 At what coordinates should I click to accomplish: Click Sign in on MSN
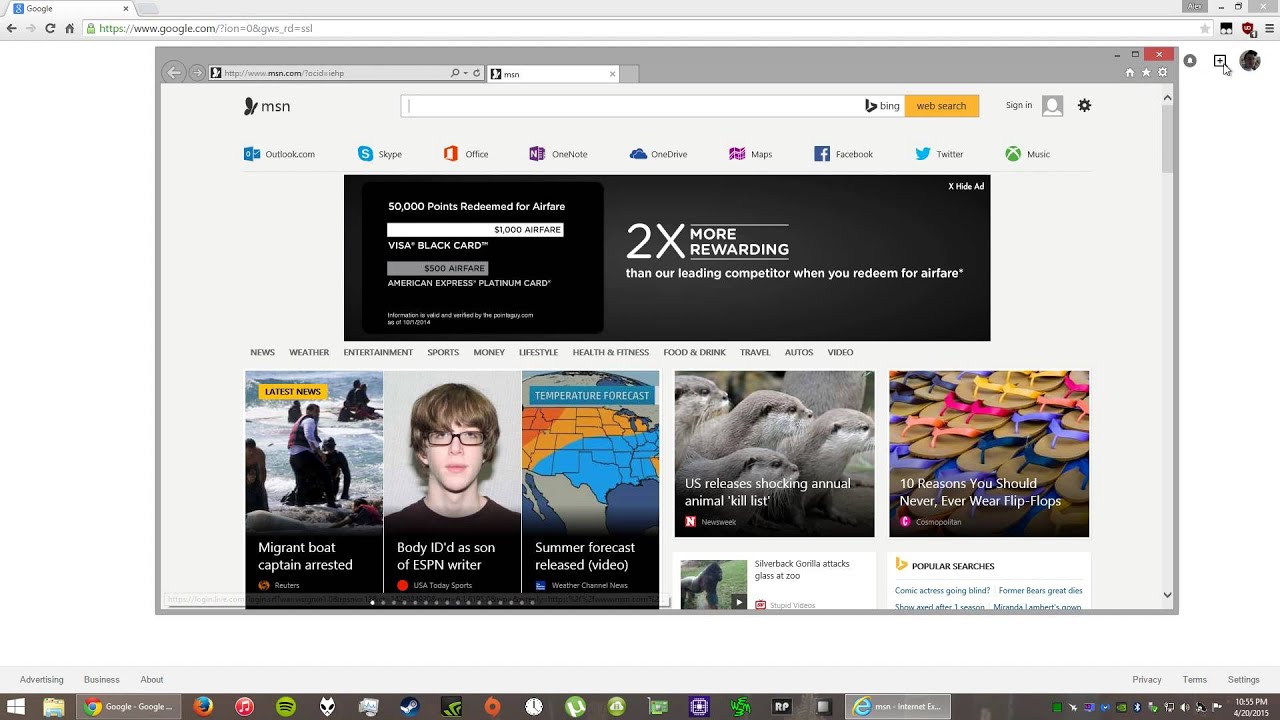point(1019,105)
